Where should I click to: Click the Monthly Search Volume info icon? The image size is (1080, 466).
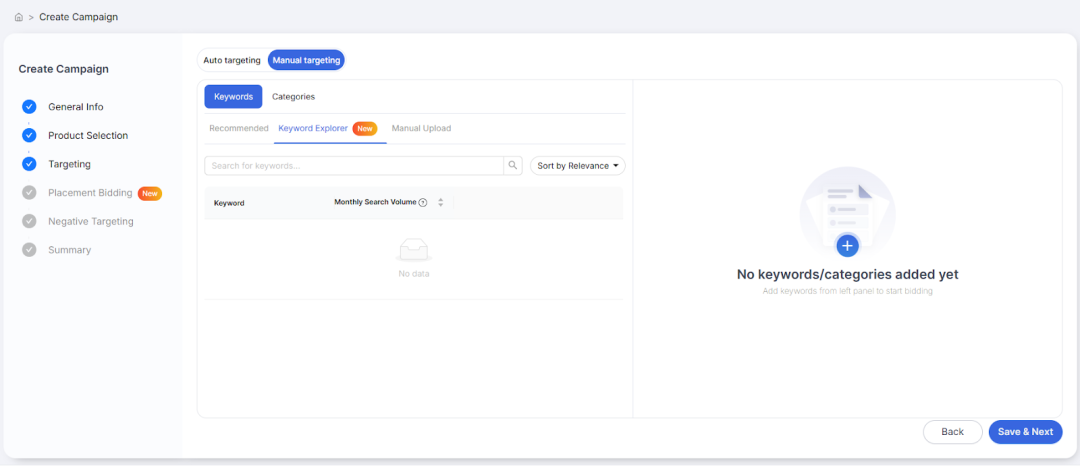[x=423, y=202]
